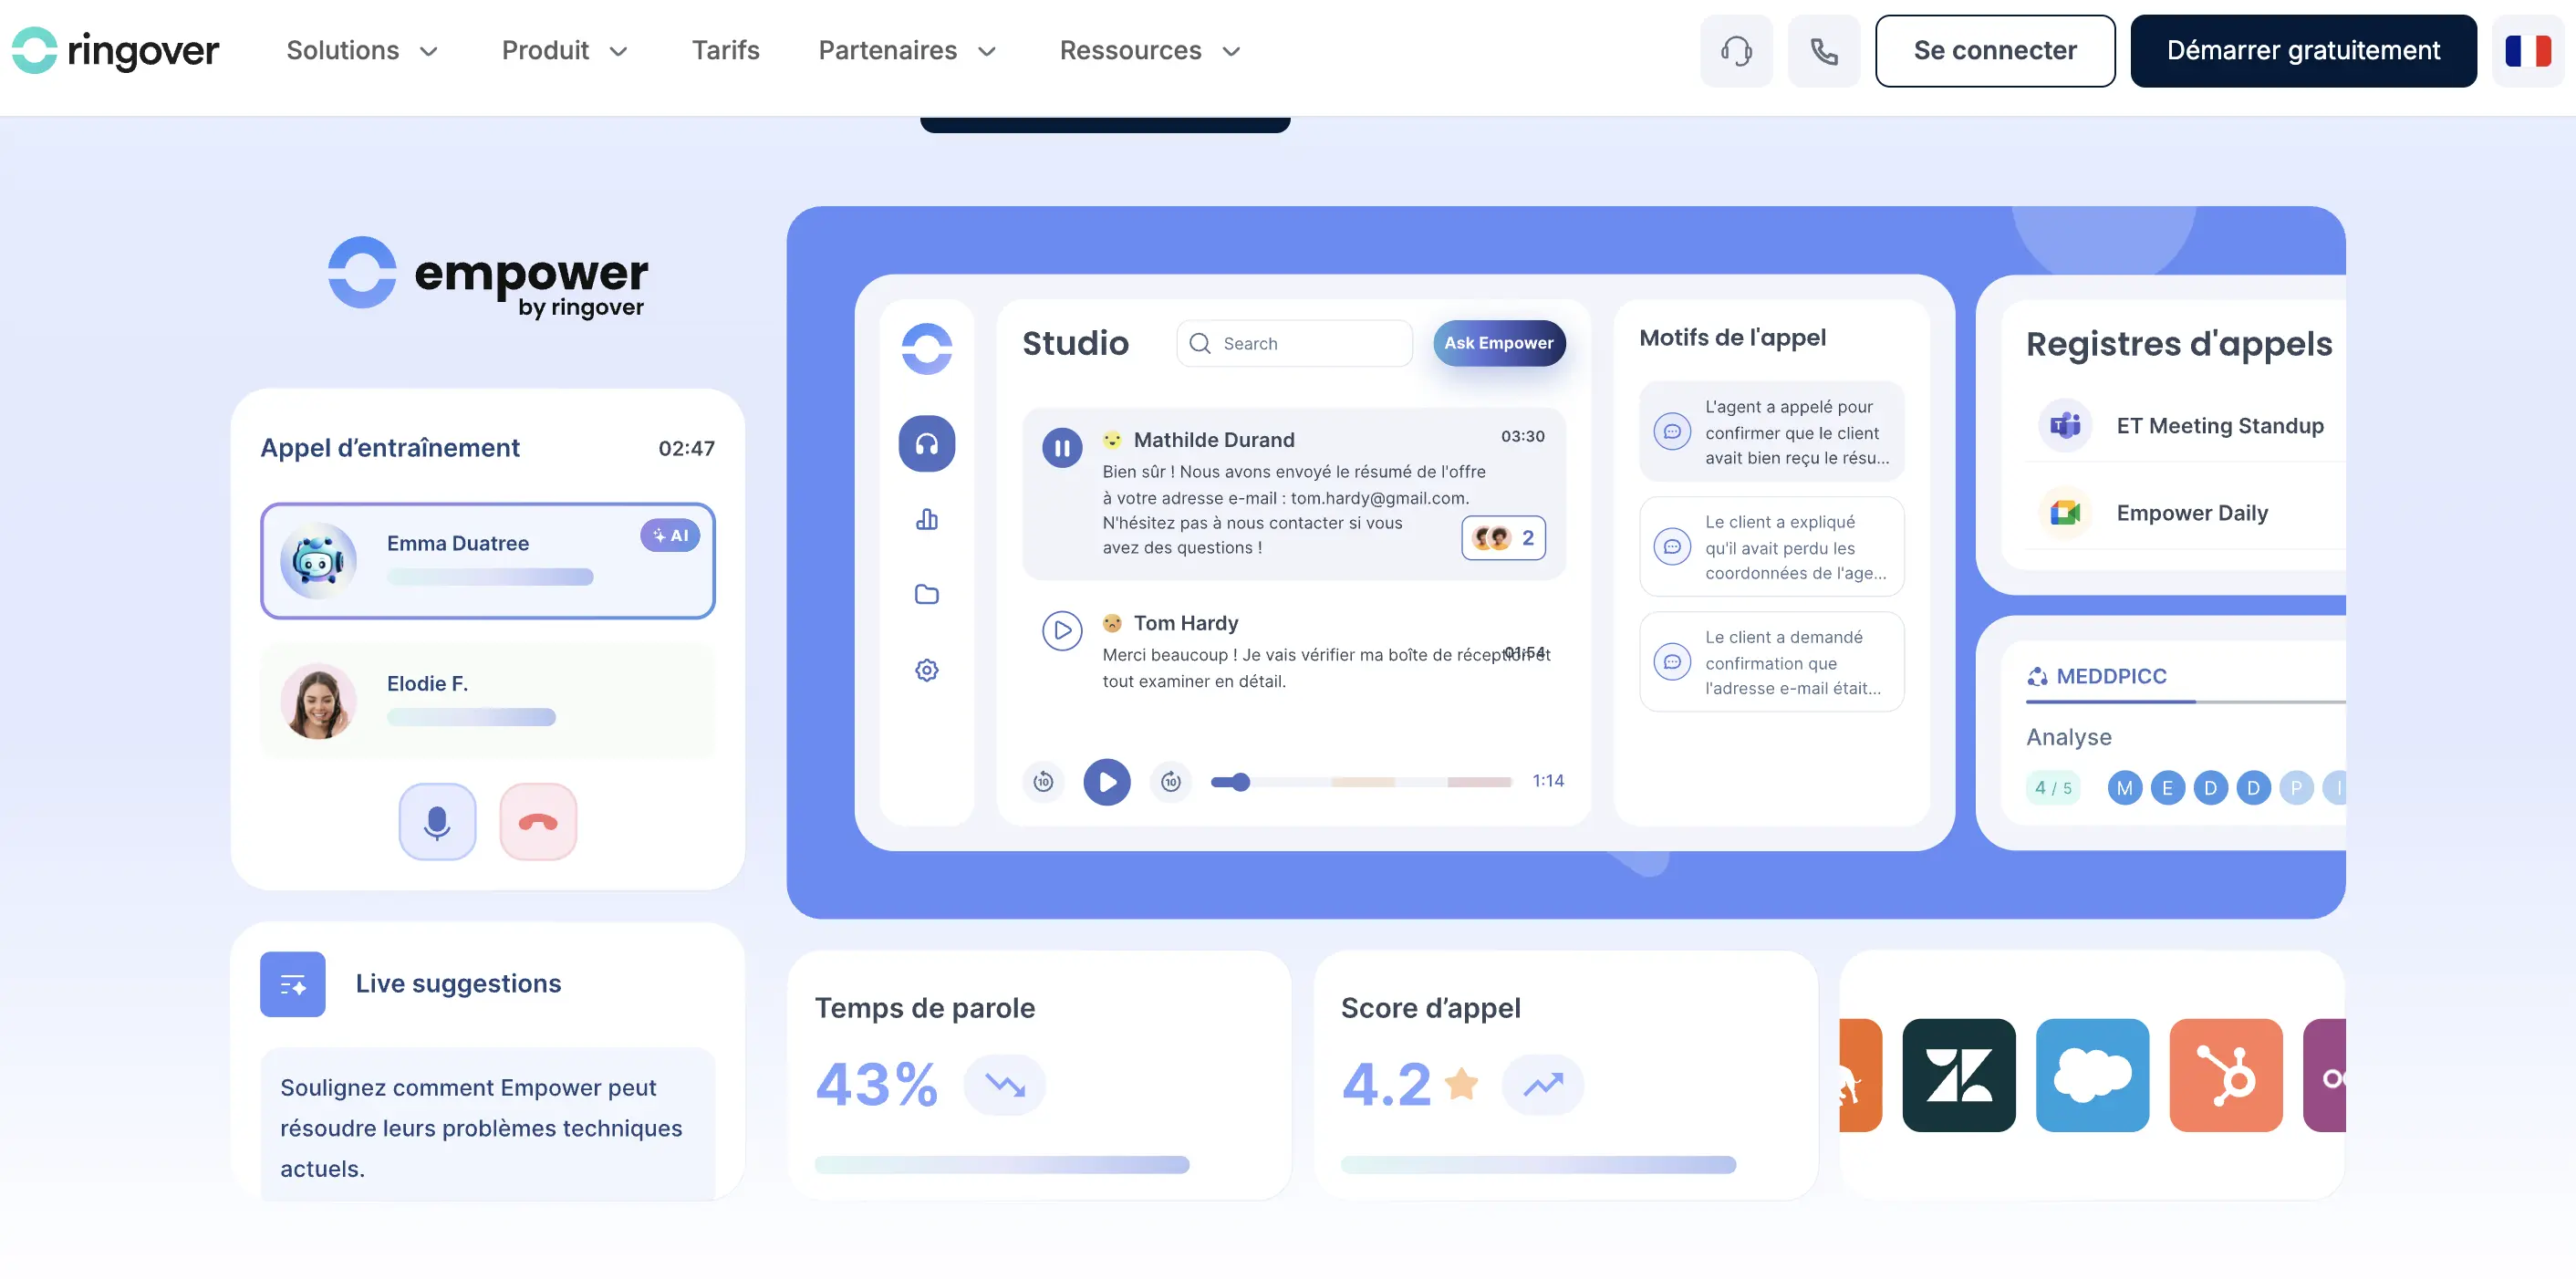Select the headphones icon in Studio sidebar

pos(926,444)
